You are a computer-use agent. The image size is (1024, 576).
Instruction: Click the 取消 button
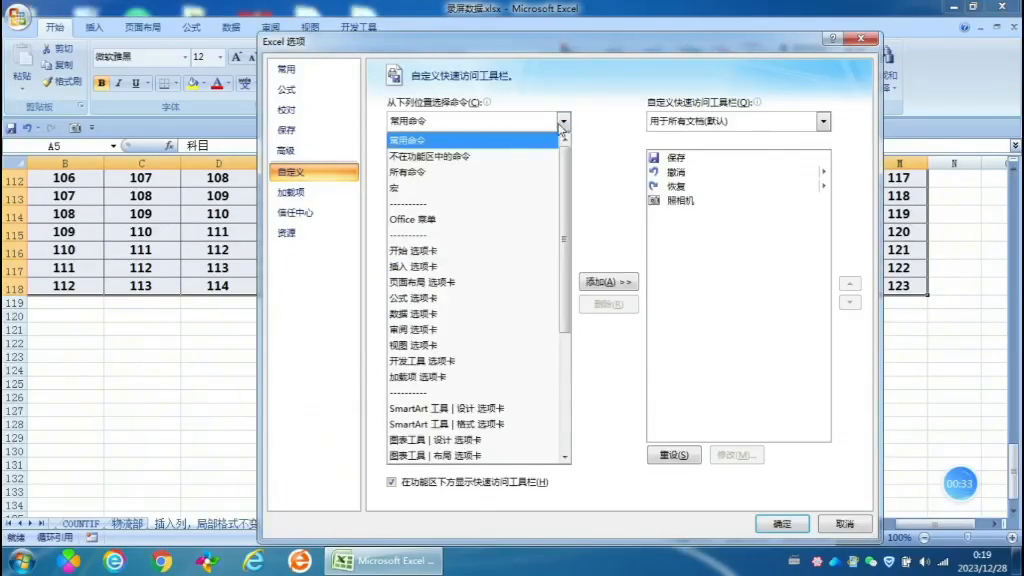845,524
